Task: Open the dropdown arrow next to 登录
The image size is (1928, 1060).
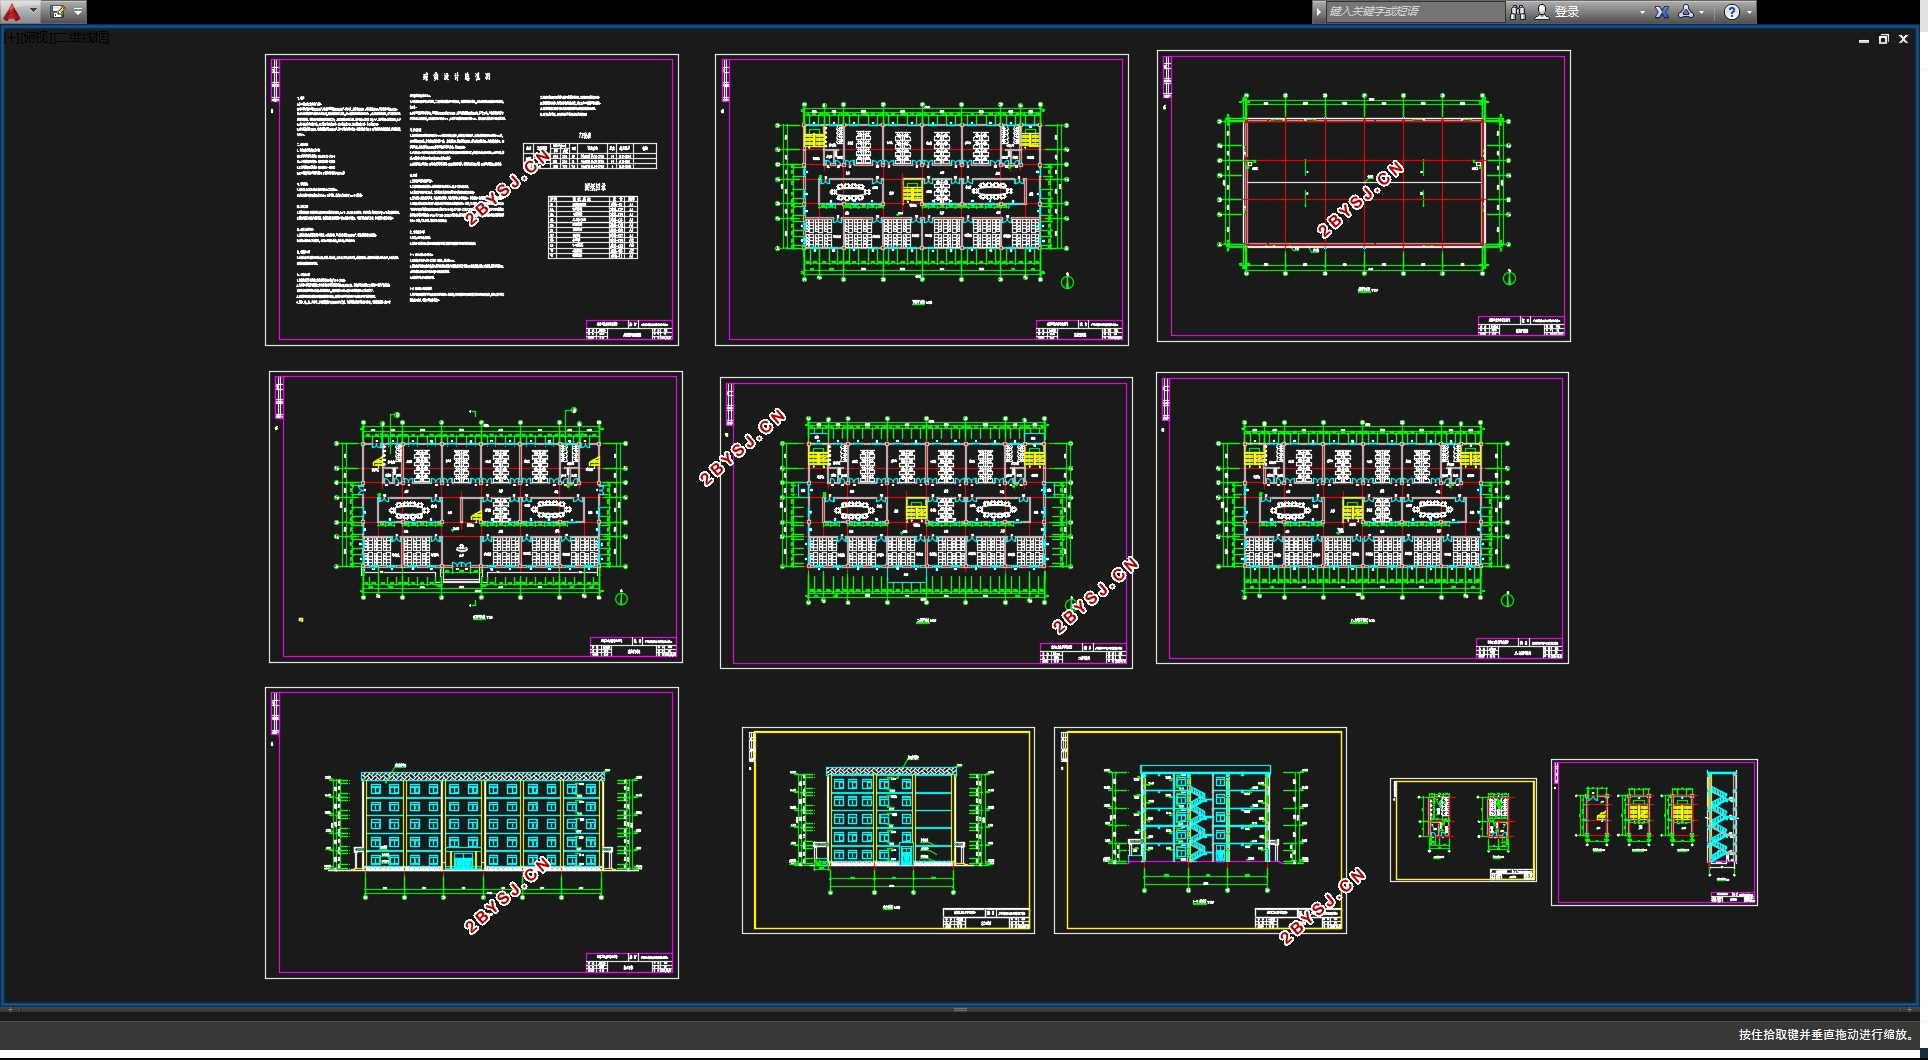Action: tap(1642, 12)
